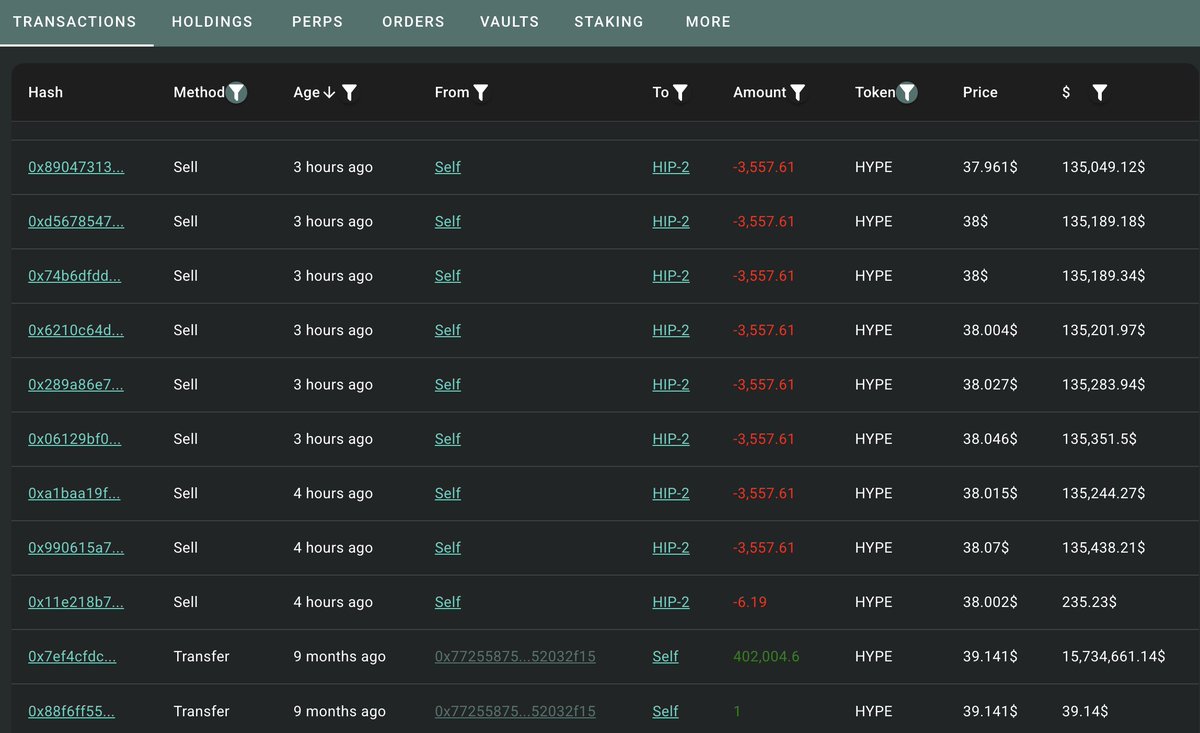Switch to the Holdings tab
1200x733 pixels.
[212, 22]
